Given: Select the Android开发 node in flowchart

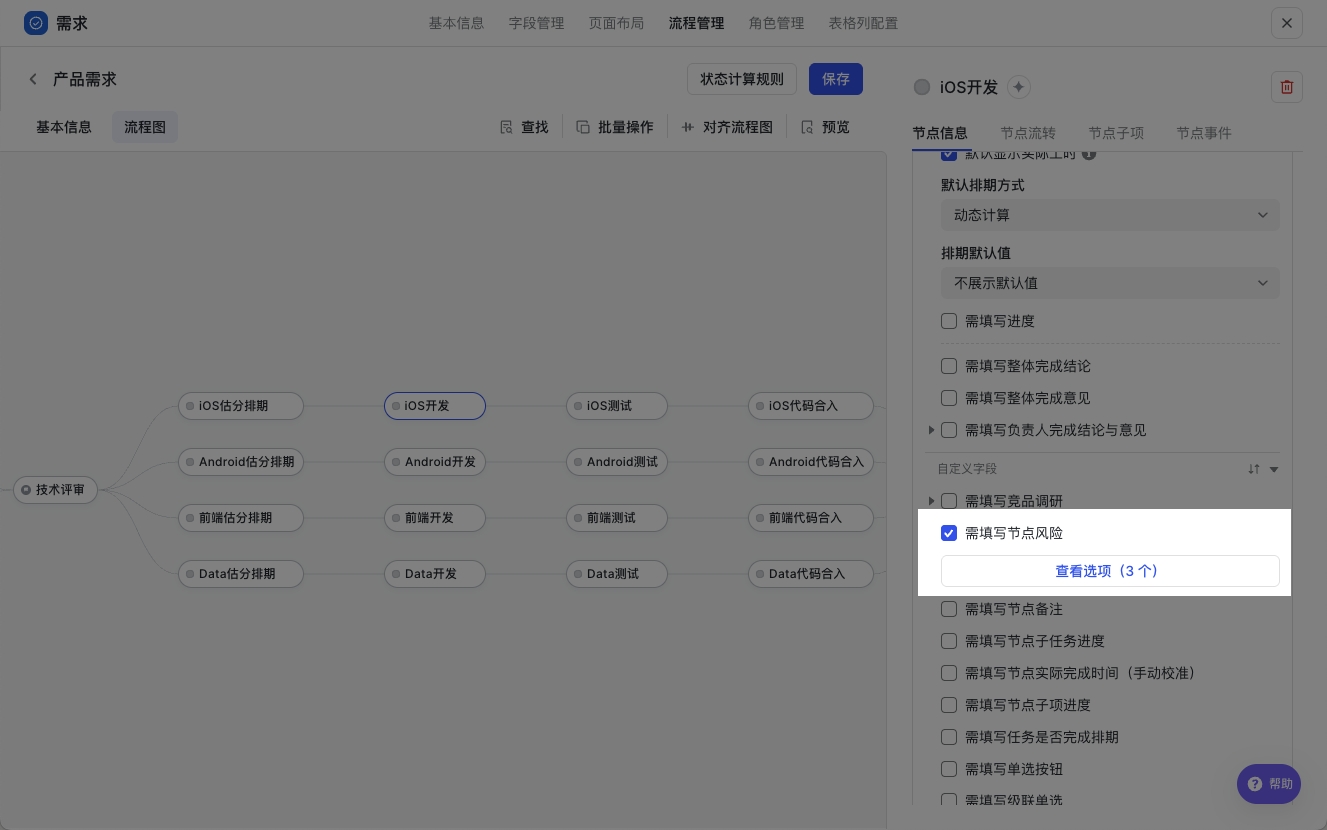Looking at the screenshot, I should [x=435, y=462].
